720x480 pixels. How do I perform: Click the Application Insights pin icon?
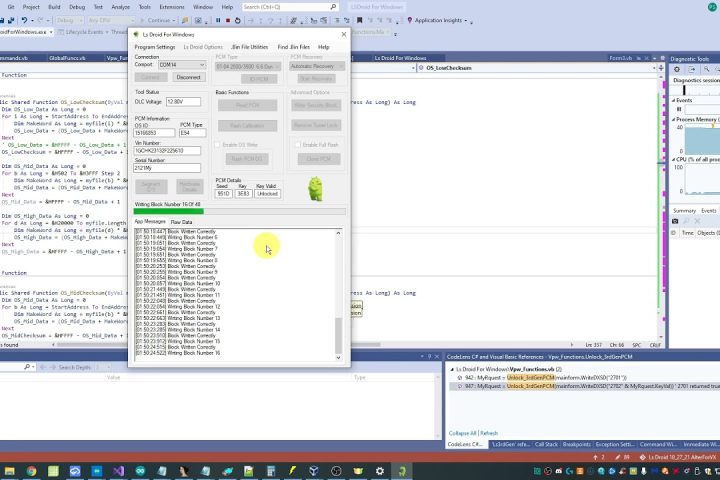(x=410, y=20)
